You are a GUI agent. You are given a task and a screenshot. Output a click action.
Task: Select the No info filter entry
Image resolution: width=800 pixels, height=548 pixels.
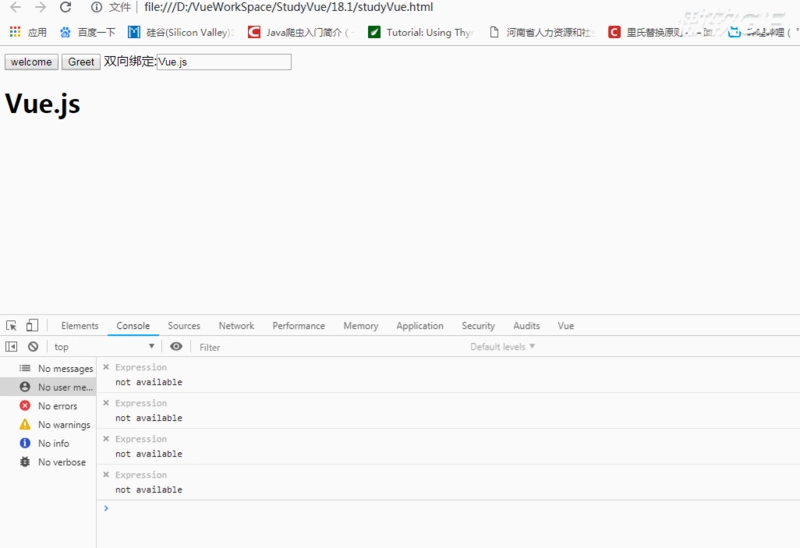(x=53, y=443)
